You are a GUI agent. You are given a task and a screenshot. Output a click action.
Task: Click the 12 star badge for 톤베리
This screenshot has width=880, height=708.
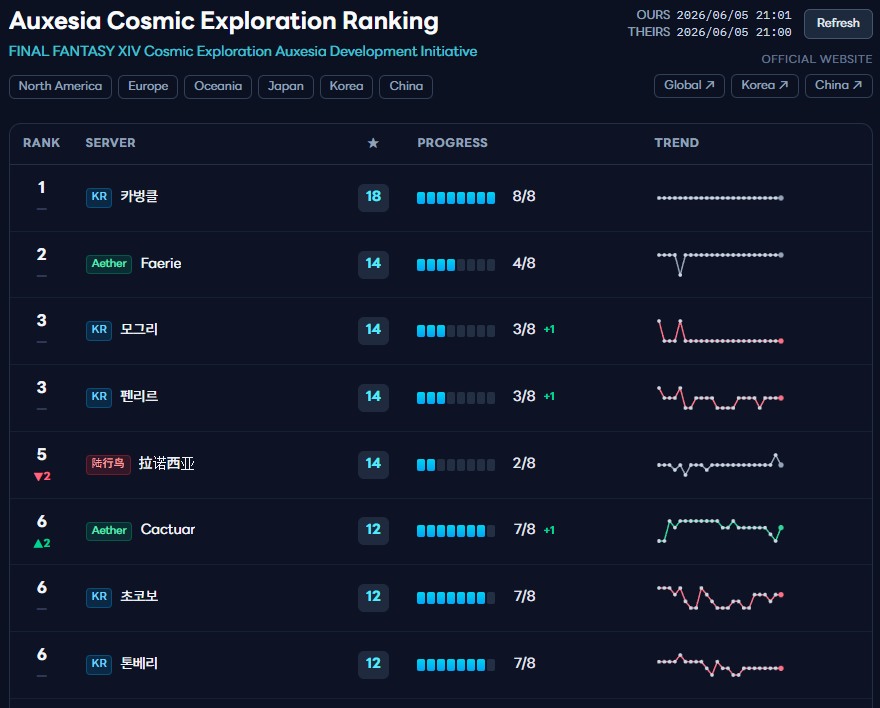373,664
